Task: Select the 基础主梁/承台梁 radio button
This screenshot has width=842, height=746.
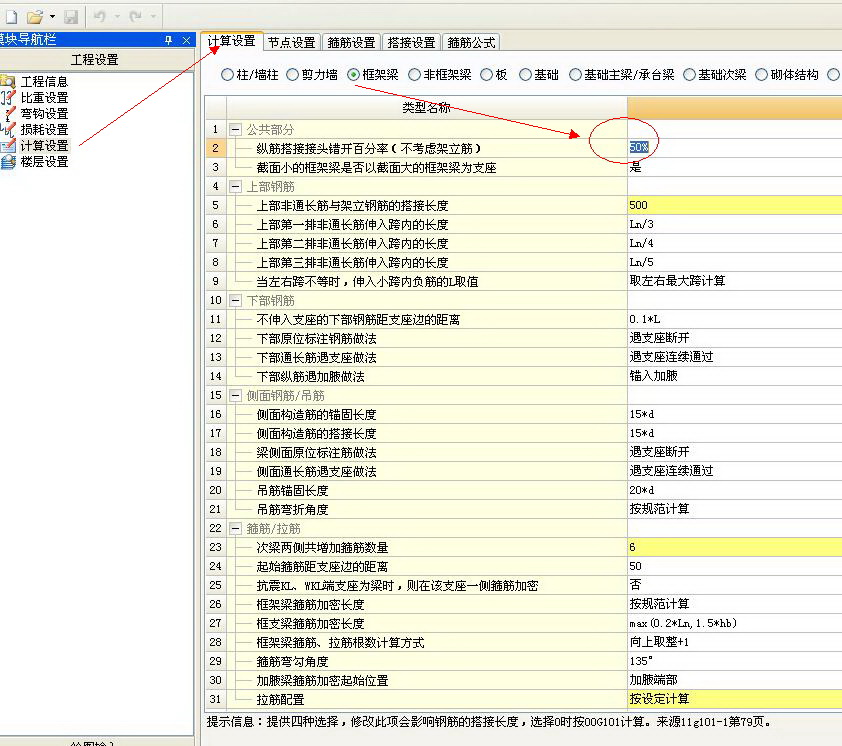Action: 575,75
